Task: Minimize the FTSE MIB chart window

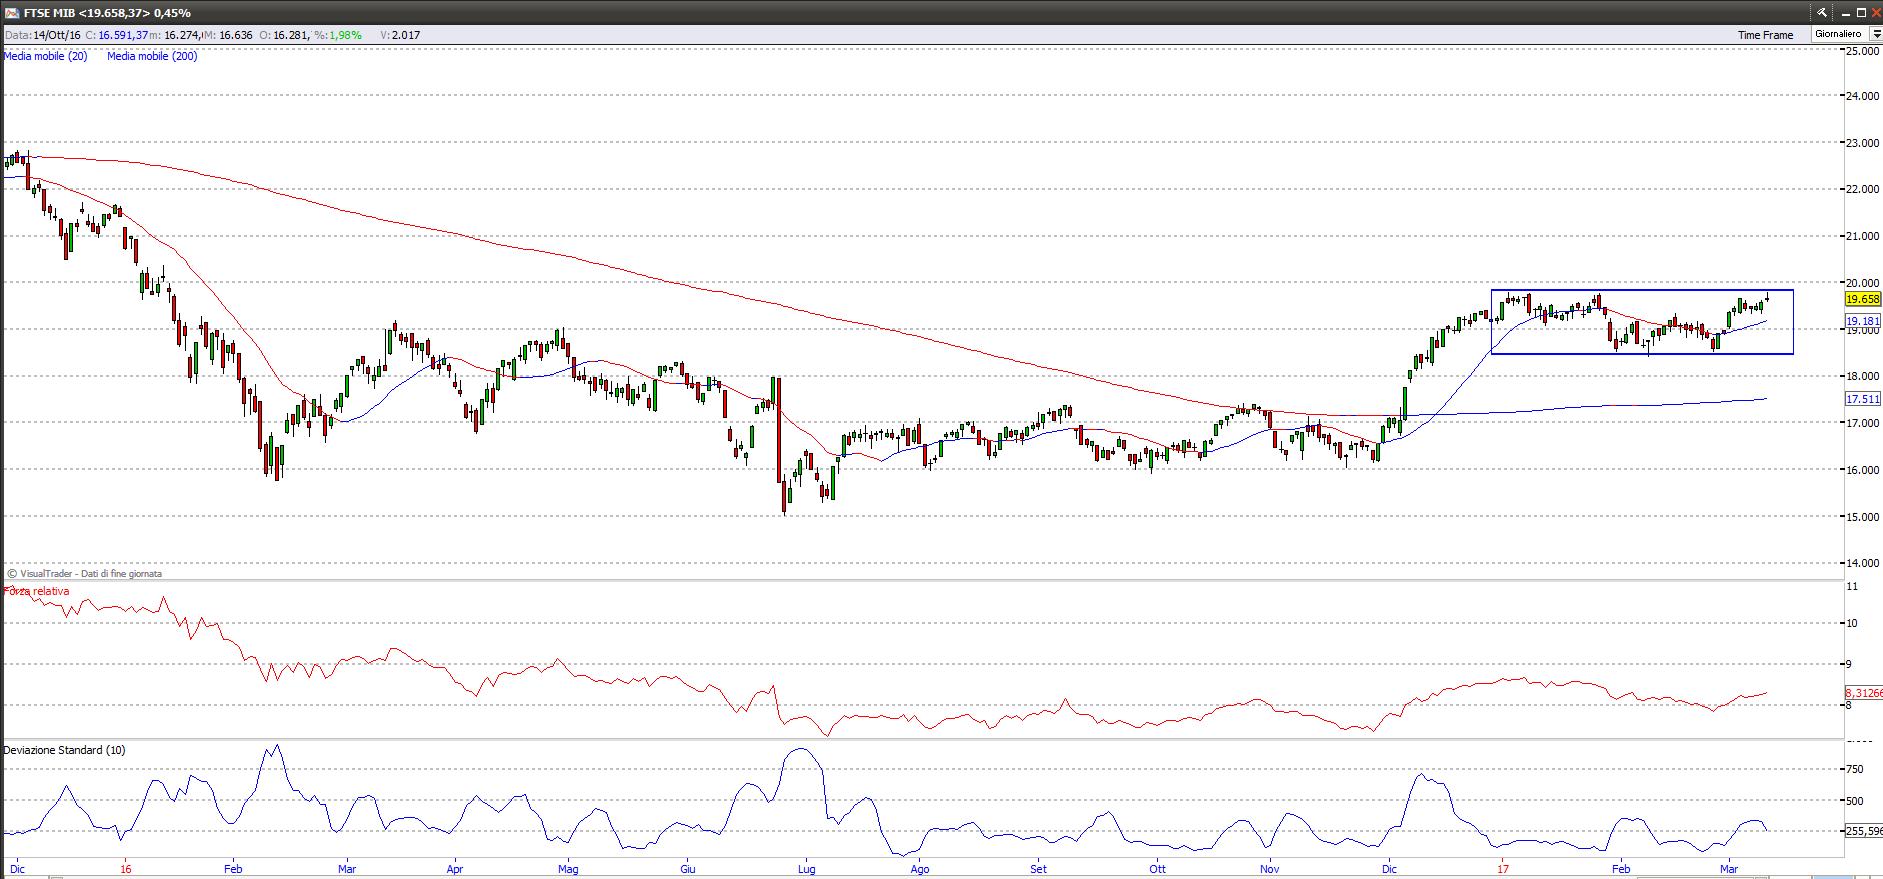Action: [1845, 13]
